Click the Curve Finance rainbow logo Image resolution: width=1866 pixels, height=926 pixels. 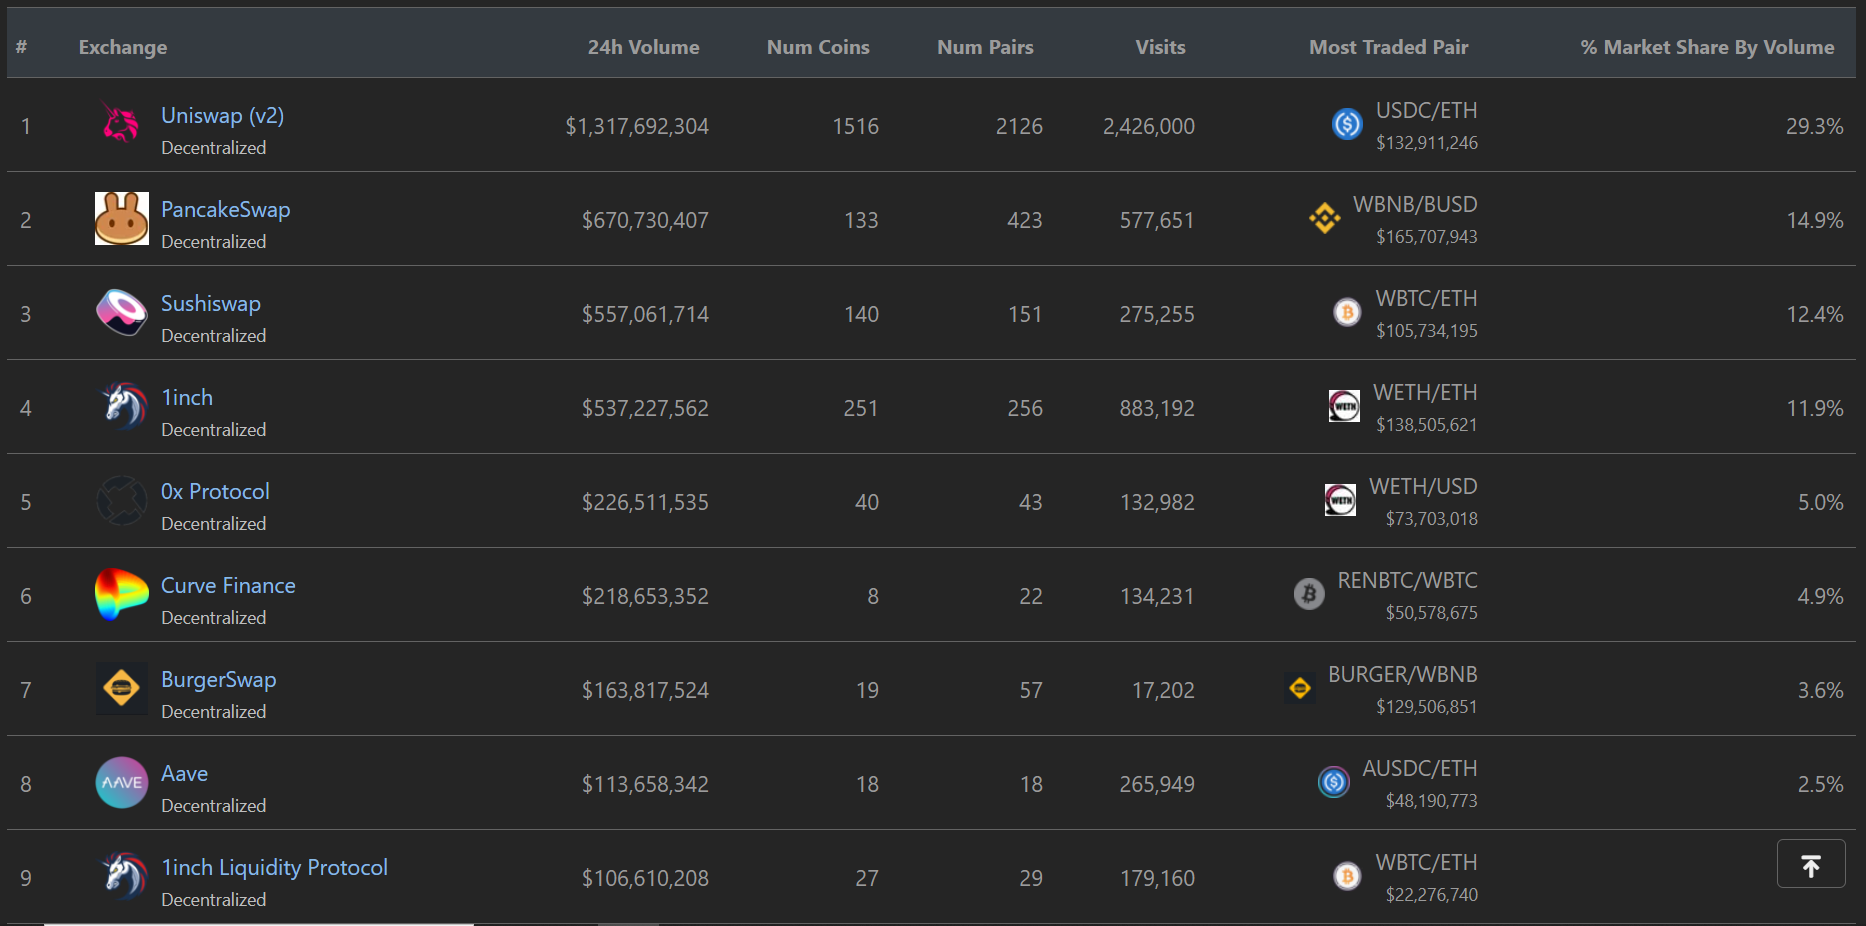(121, 595)
